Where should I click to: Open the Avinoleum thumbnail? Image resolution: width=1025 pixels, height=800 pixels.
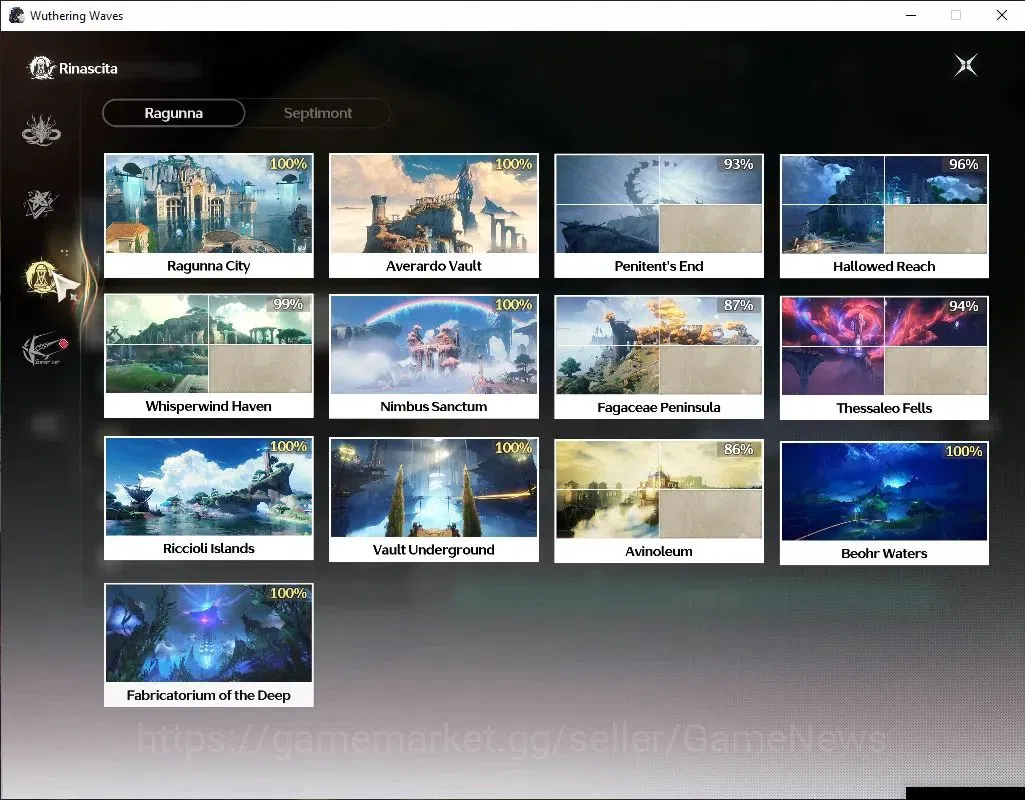659,501
